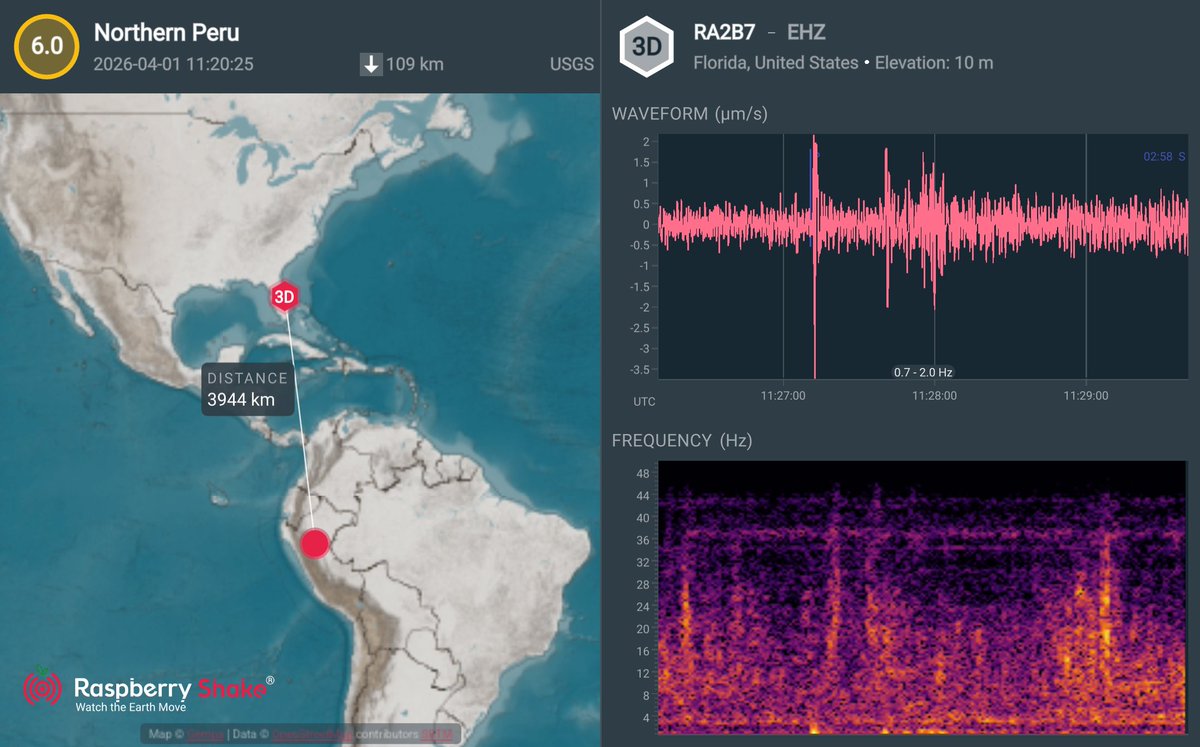Click the 11:29:00 time tick
Viewport: 1200px width, 747px height.
1086,395
